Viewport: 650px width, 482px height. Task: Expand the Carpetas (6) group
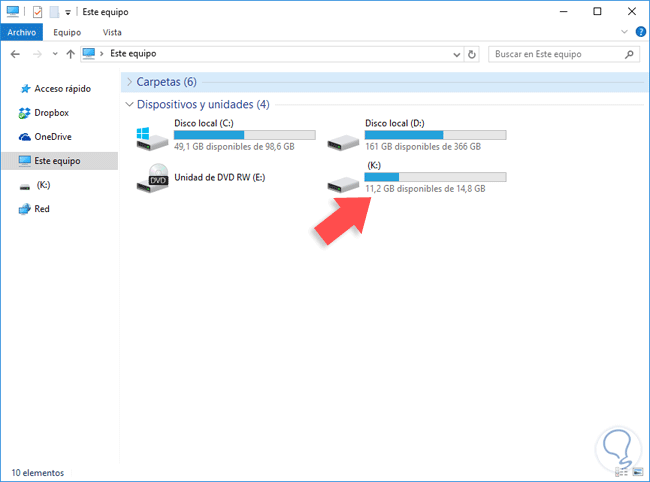pyautogui.click(x=128, y=81)
